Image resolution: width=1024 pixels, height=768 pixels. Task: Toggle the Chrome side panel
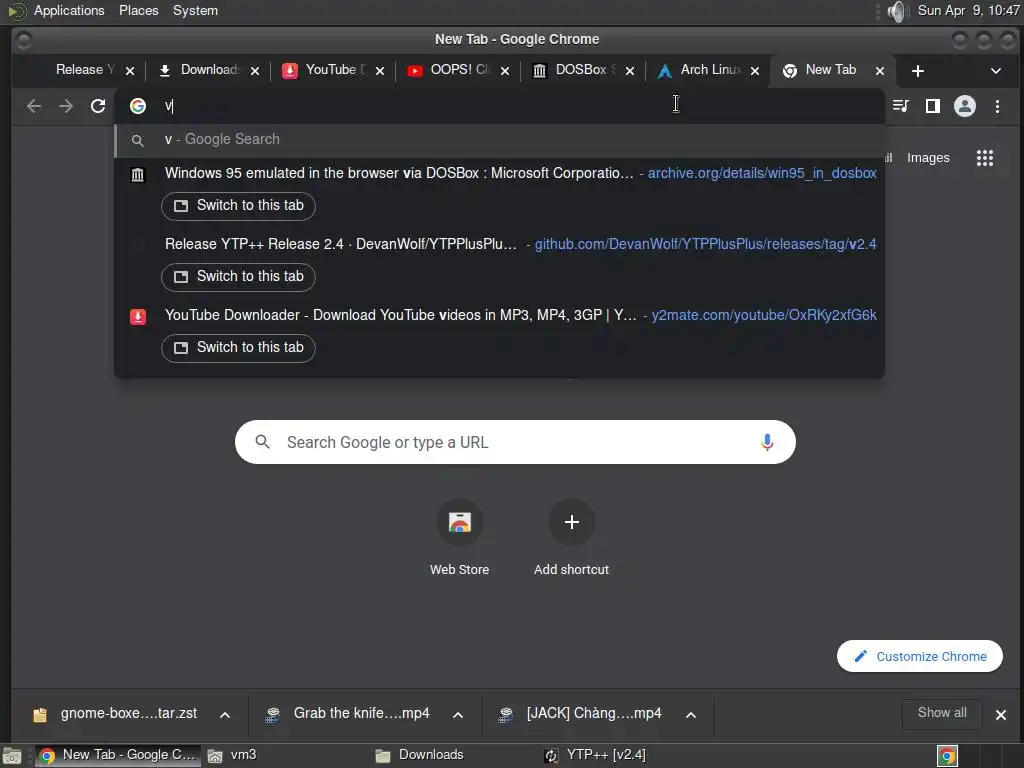click(933, 106)
